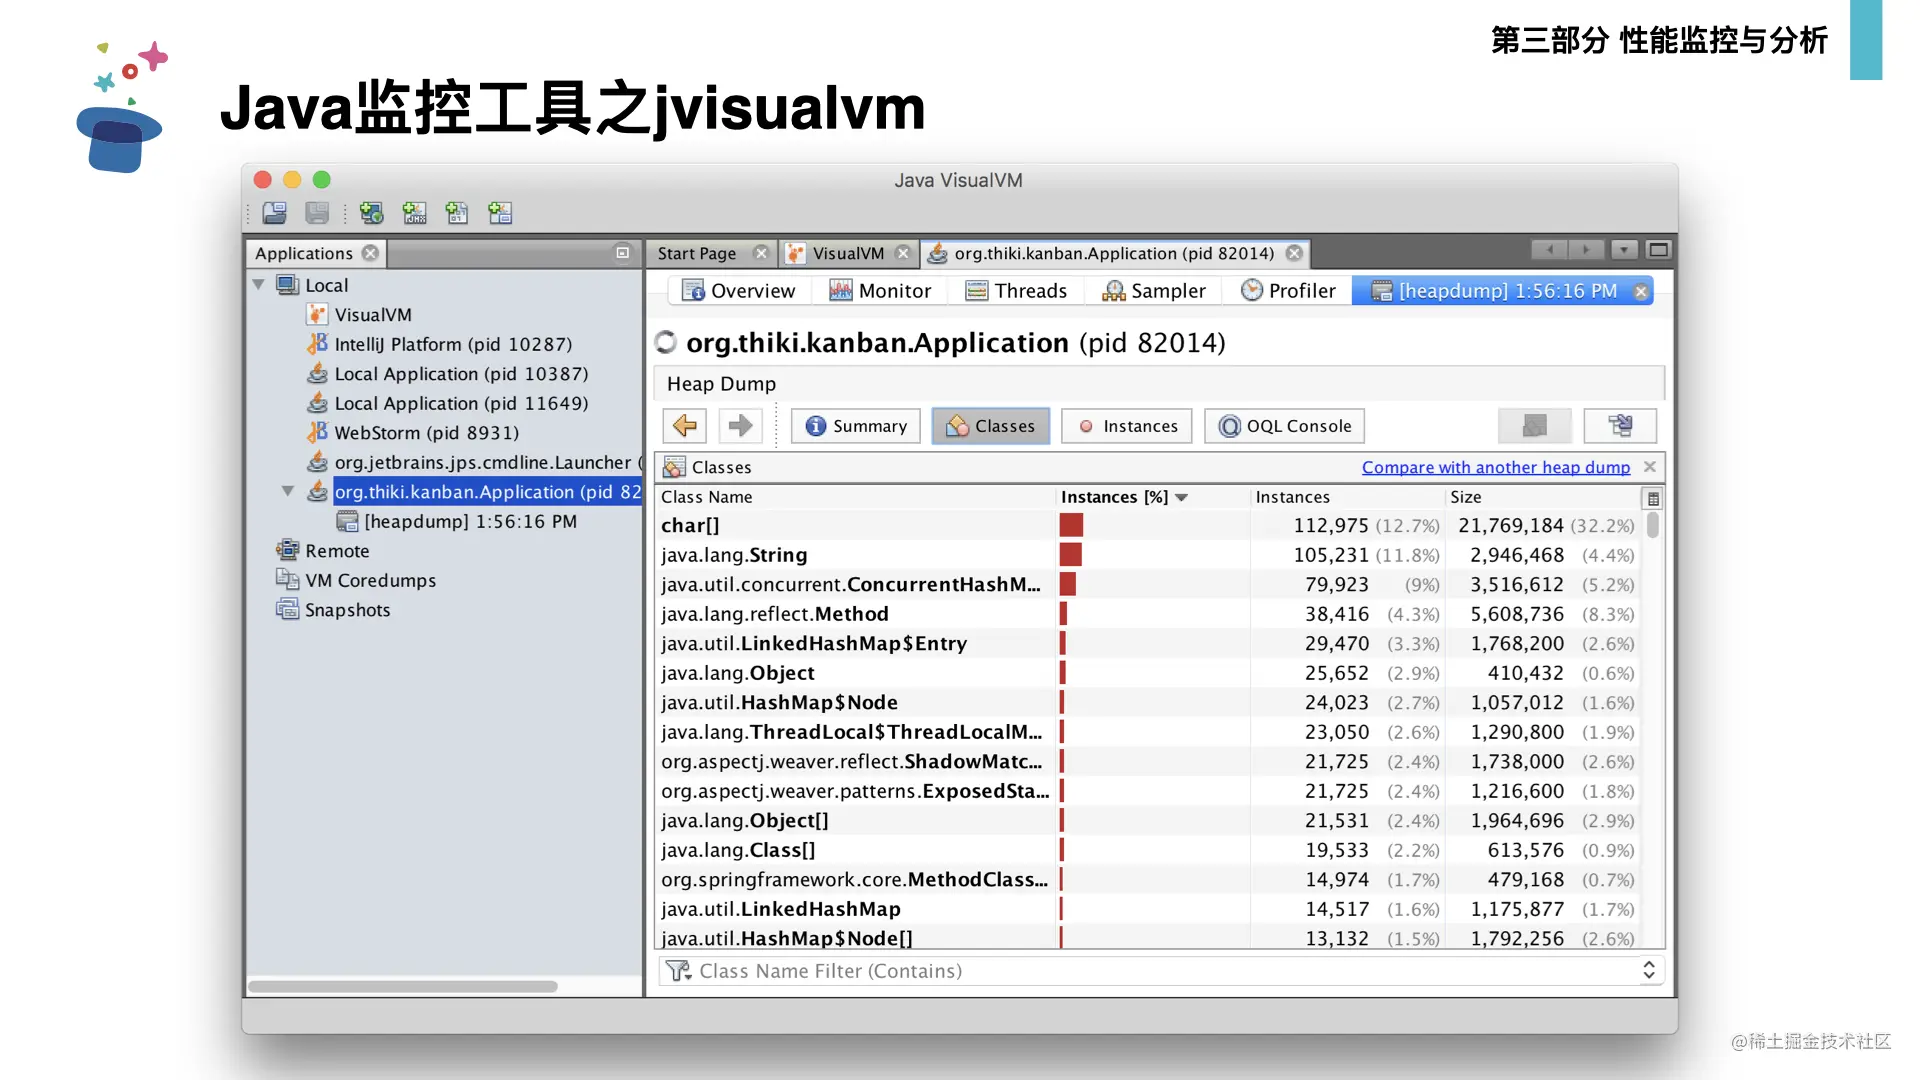Open the Monitor tab

coord(880,290)
